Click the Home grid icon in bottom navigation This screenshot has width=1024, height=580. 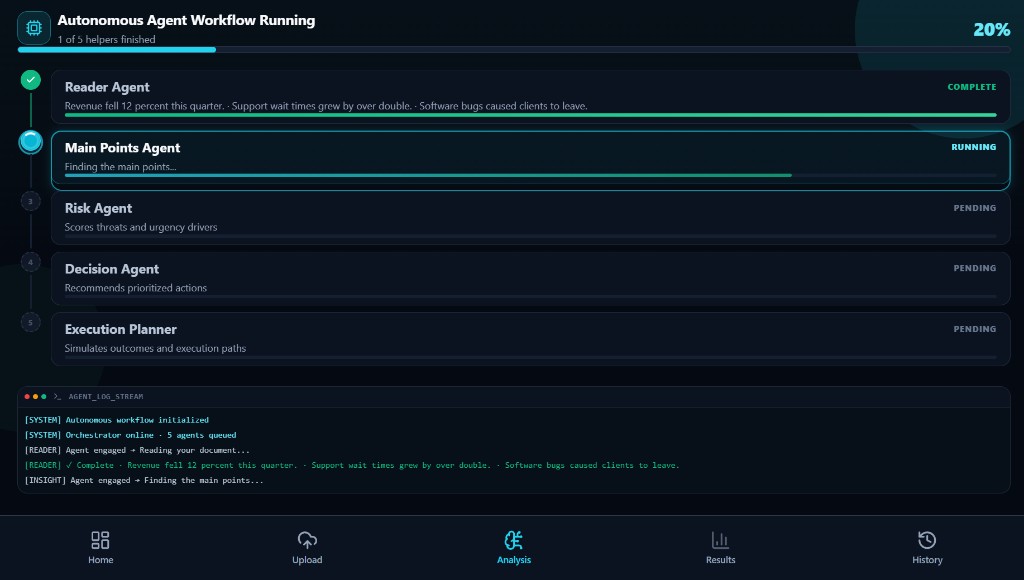pos(101,540)
